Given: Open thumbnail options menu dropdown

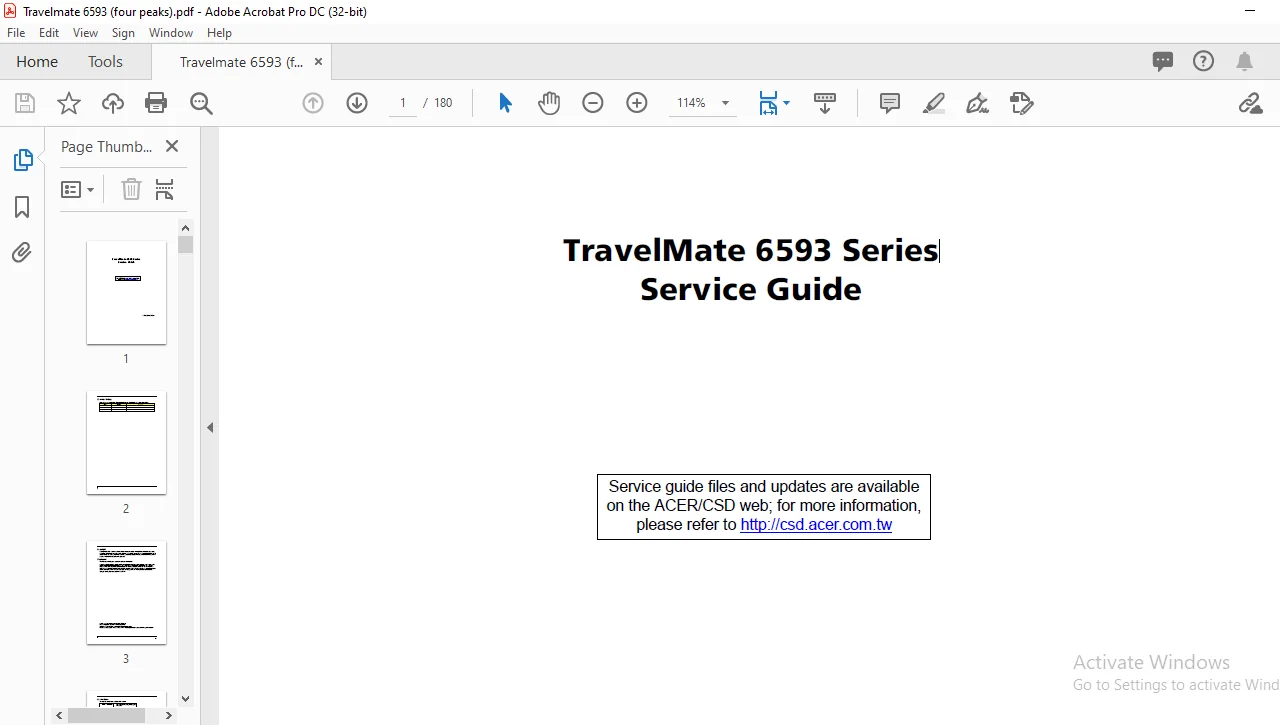Looking at the screenshot, I should [x=78, y=189].
